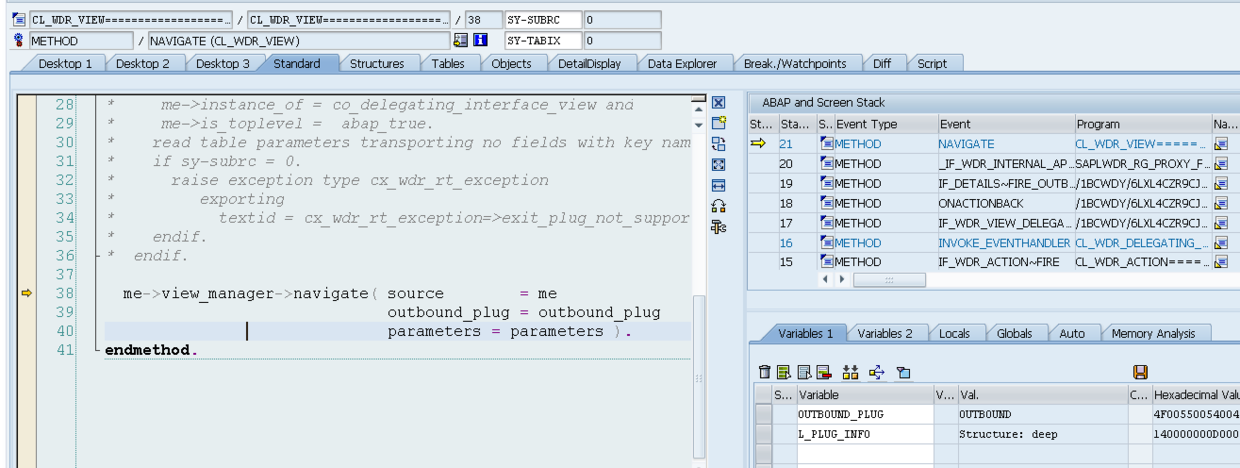The height and width of the screenshot is (468, 1240).
Task: Click the Event column header in stack
Action: point(1004,124)
